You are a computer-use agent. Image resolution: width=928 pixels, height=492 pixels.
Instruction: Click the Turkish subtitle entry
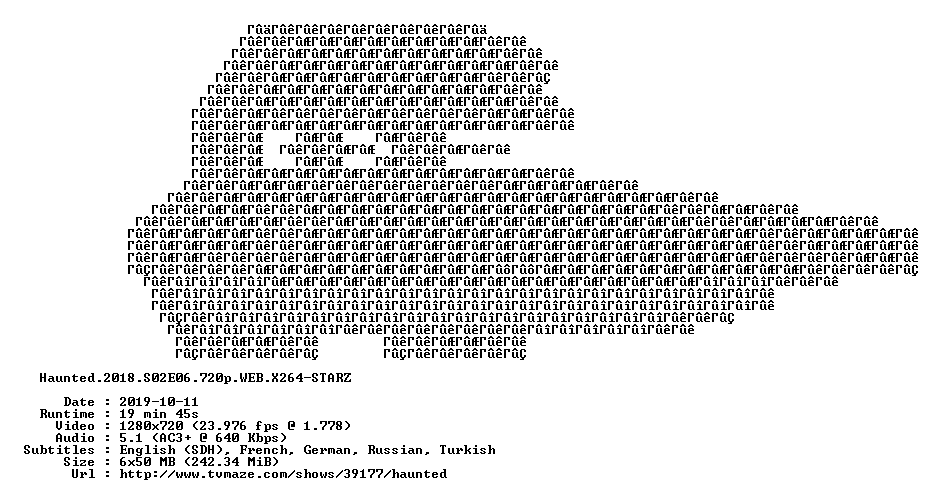point(467,450)
